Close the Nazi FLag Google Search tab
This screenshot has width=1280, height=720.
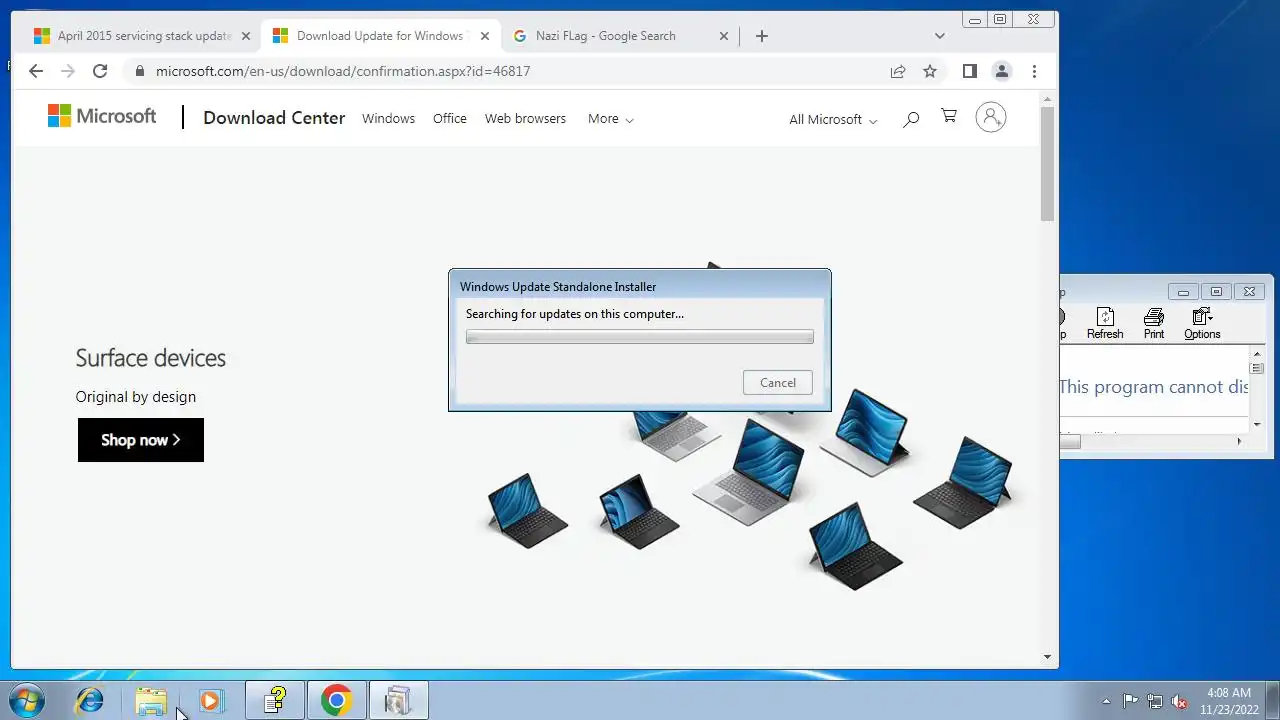[x=724, y=36]
